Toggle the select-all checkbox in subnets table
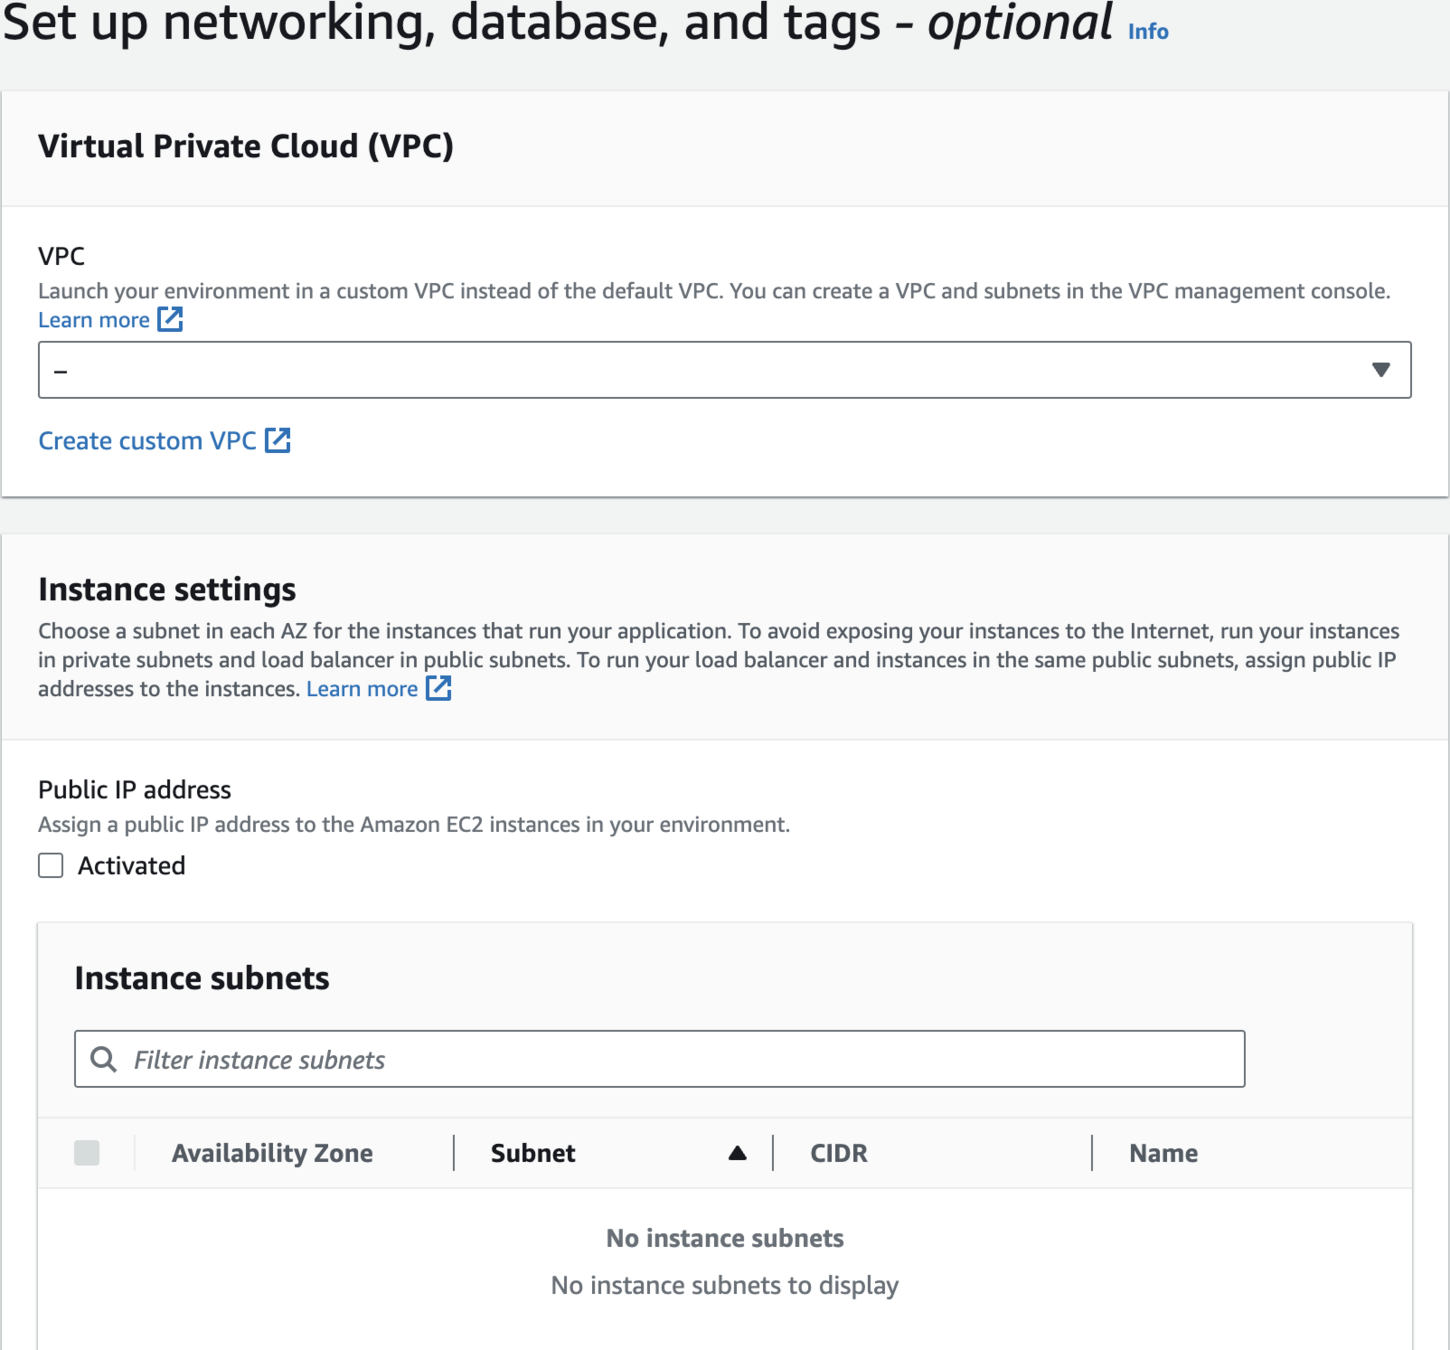Image resolution: width=1450 pixels, height=1350 pixels. 87,1153
